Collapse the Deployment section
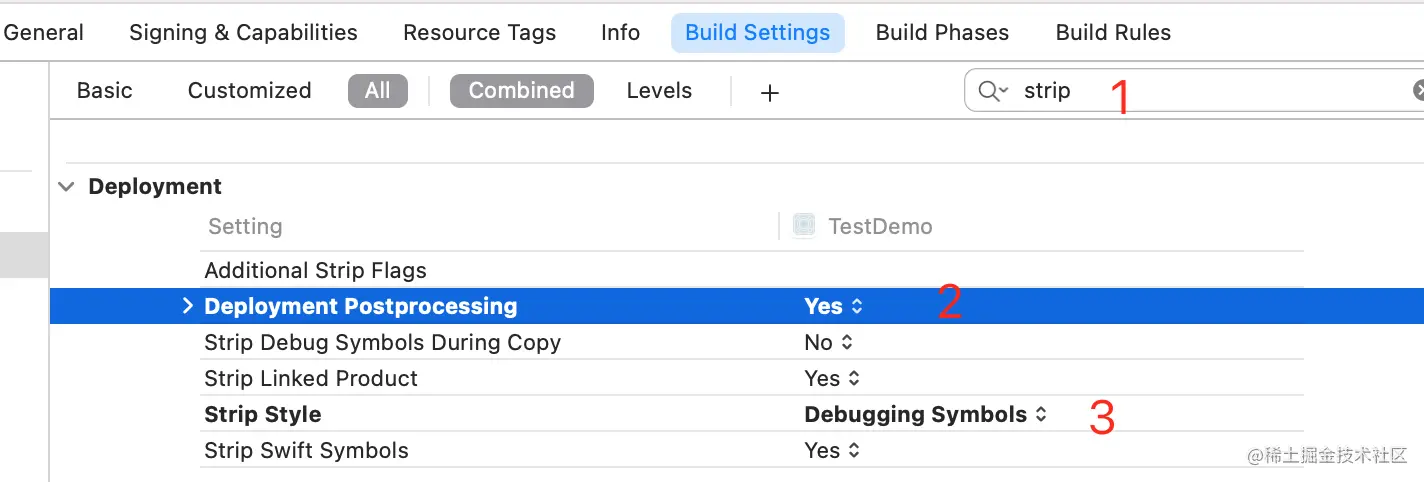1424x482 pixels. point(66,187)
